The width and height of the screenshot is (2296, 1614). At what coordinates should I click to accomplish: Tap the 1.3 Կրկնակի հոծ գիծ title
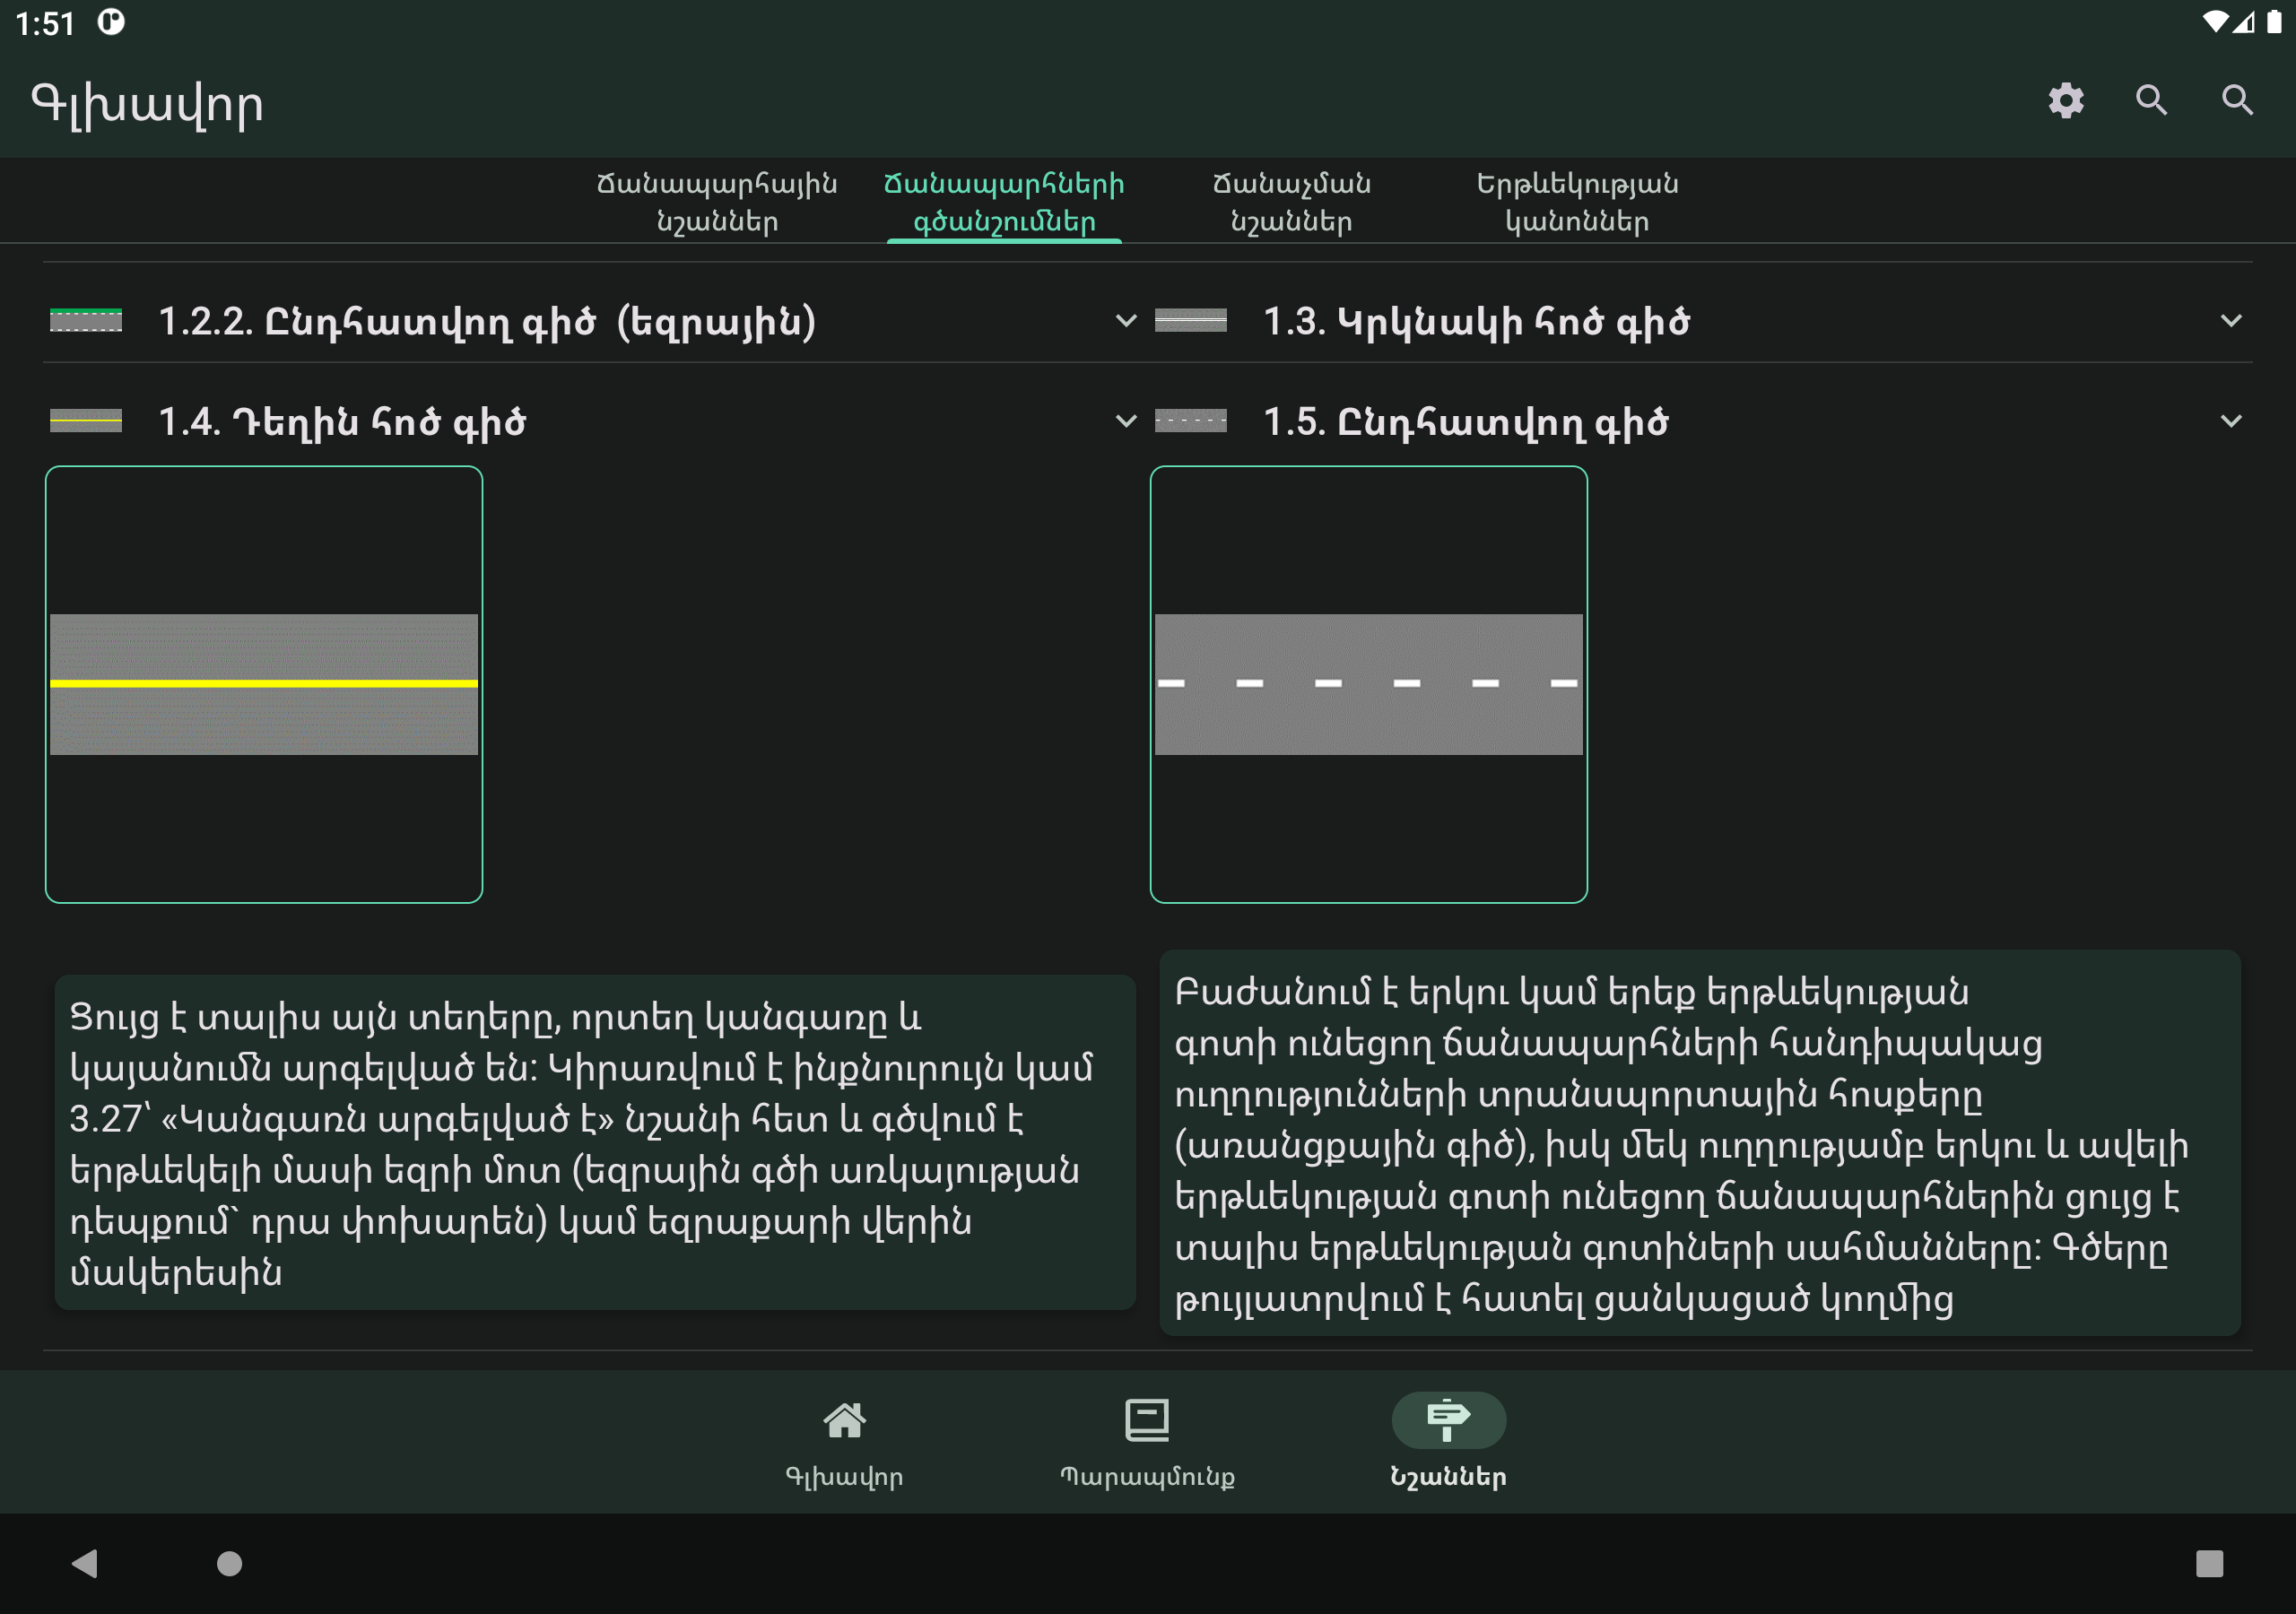tap(1477, 321)
